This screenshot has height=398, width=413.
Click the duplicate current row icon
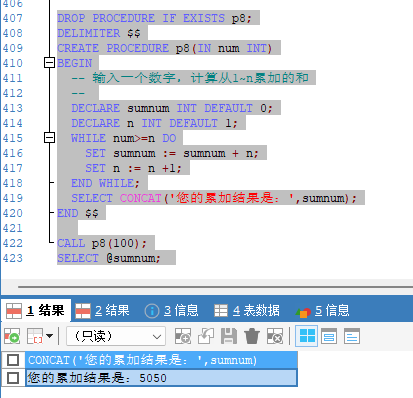point(206,336)
